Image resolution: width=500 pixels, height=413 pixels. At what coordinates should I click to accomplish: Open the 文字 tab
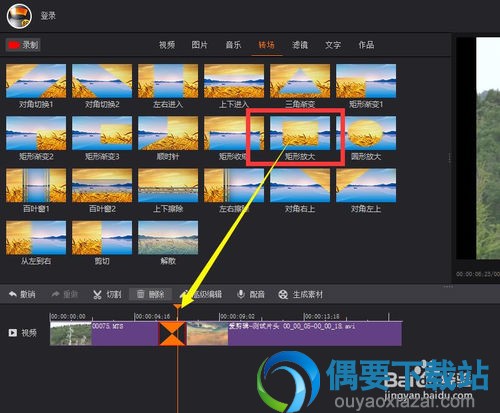(x=333, y=45)
